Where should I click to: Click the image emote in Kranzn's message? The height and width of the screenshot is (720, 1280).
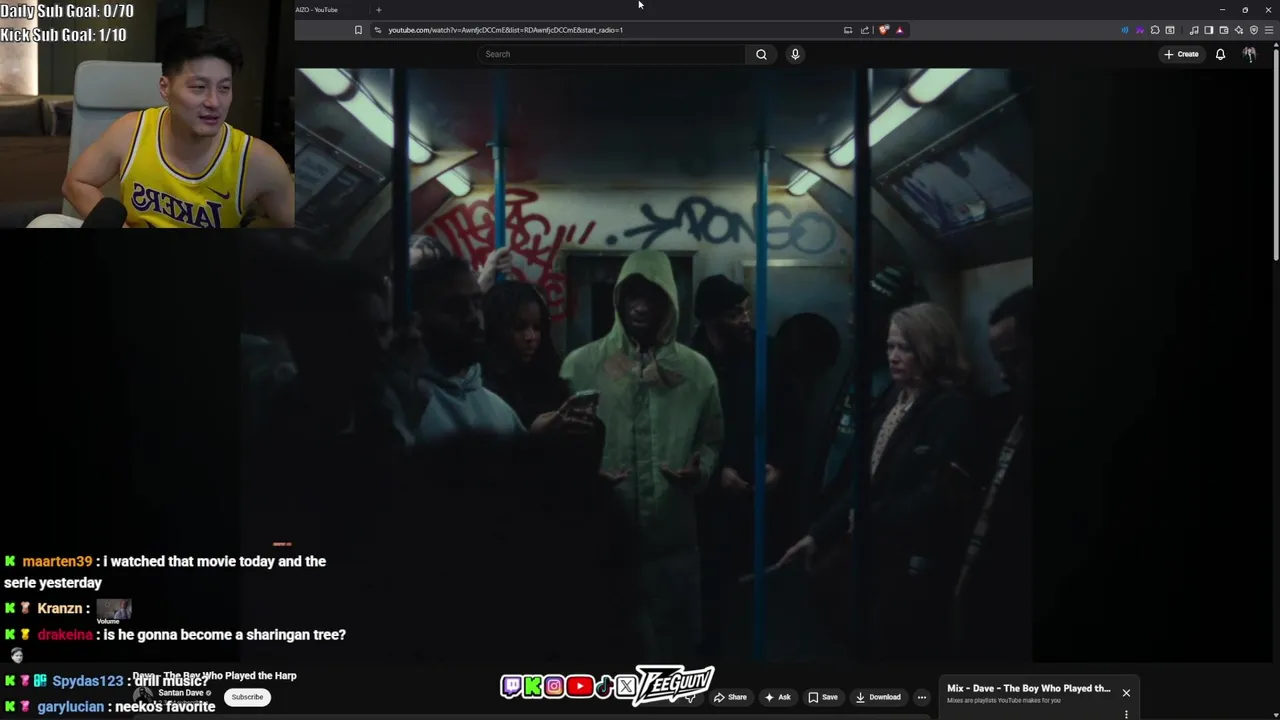click(114, 609)
